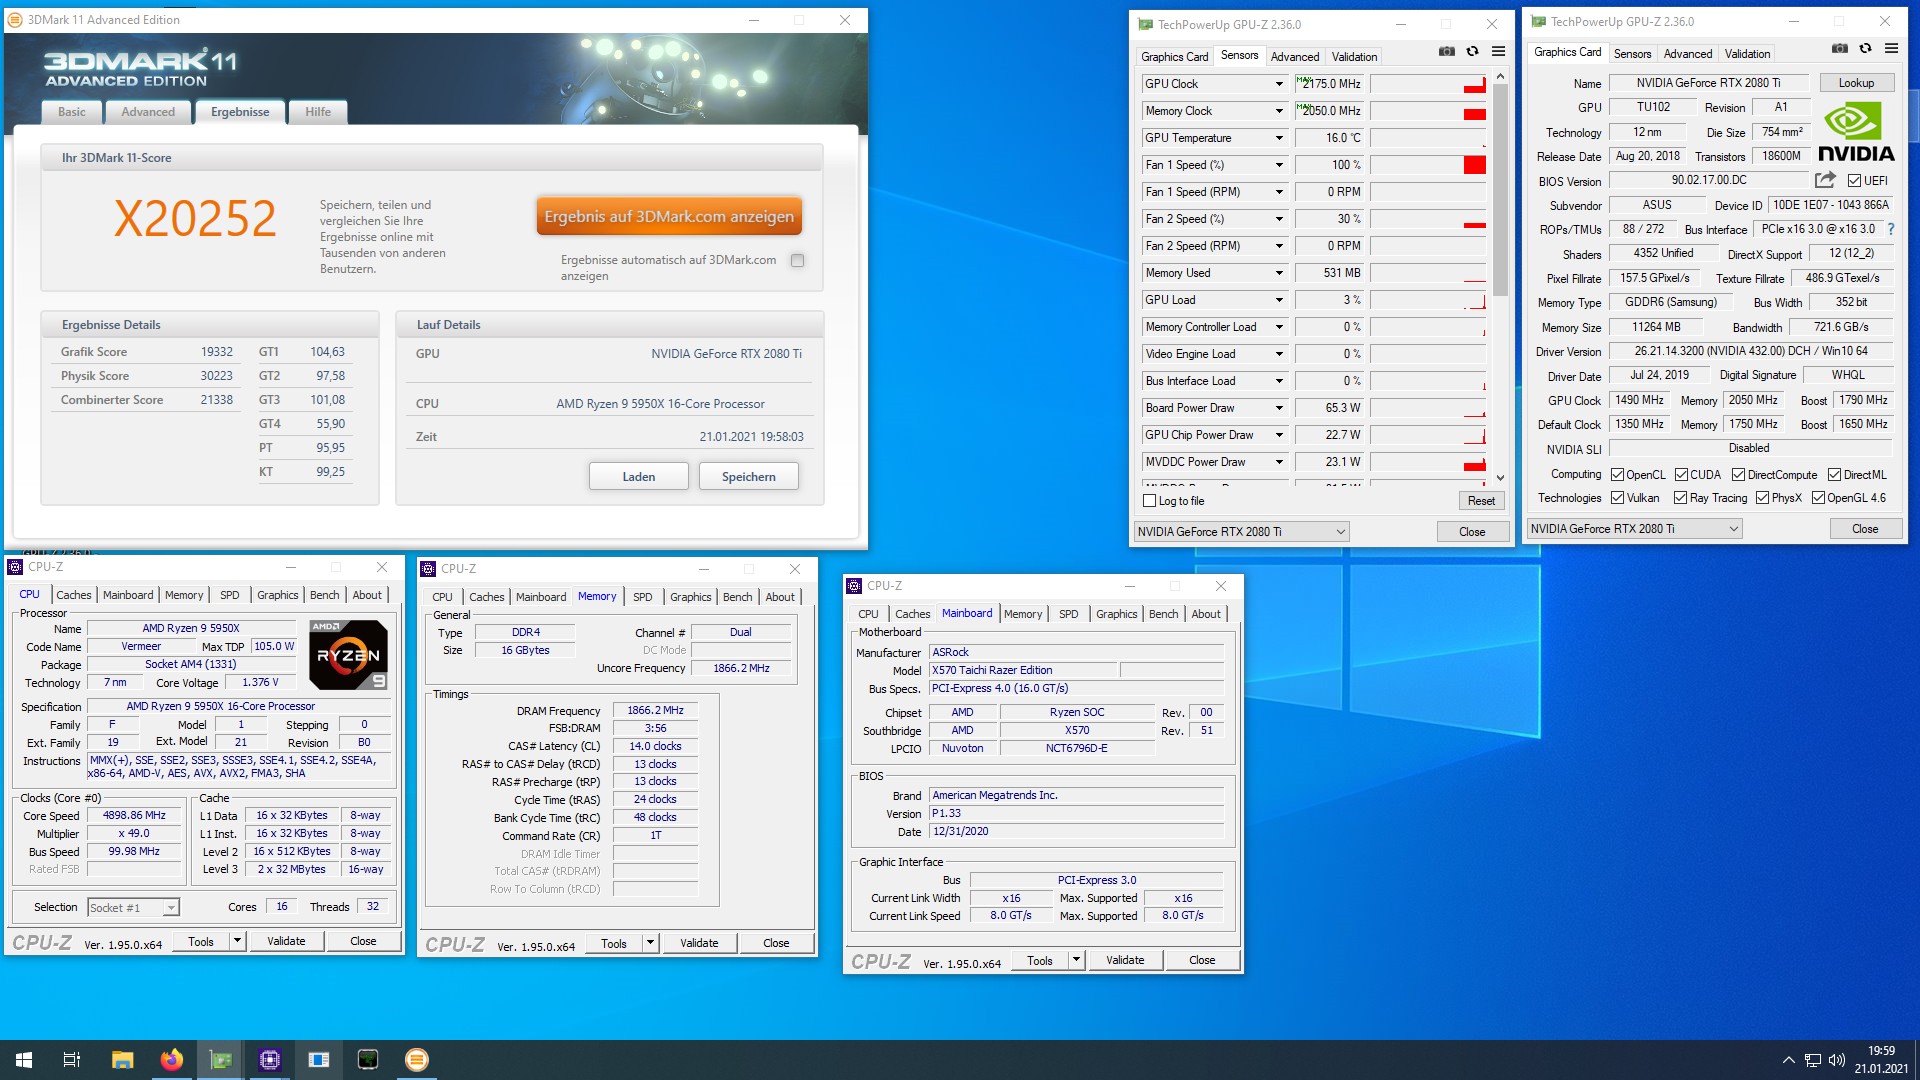Click the Lookup button in GPU-Z

[1856, 83]
